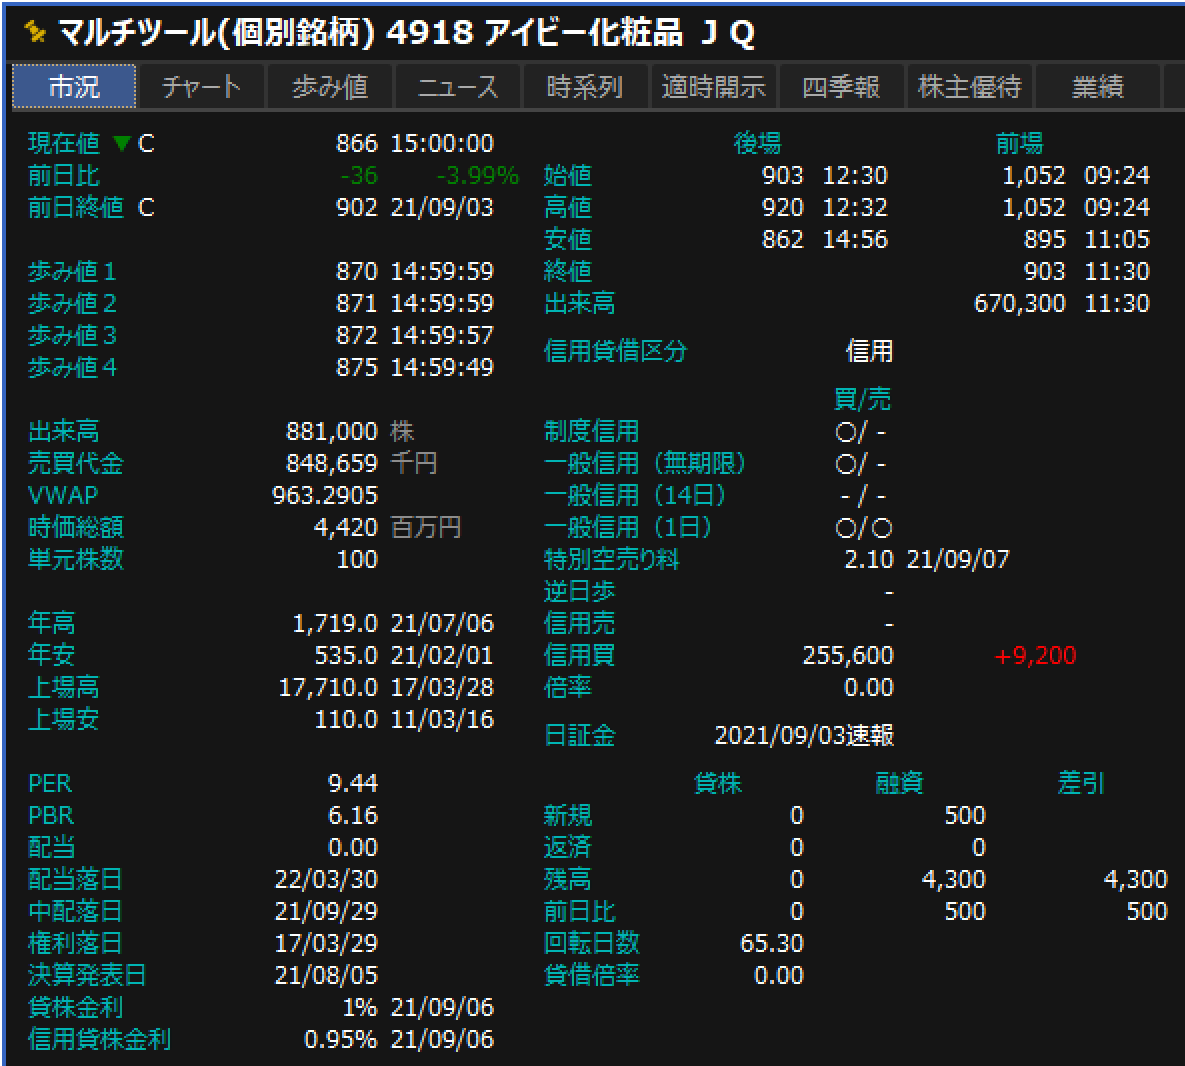This screenshot has width=1185, height=1066.
Task: Click the 差引 column header
Action: [1081, 783]
